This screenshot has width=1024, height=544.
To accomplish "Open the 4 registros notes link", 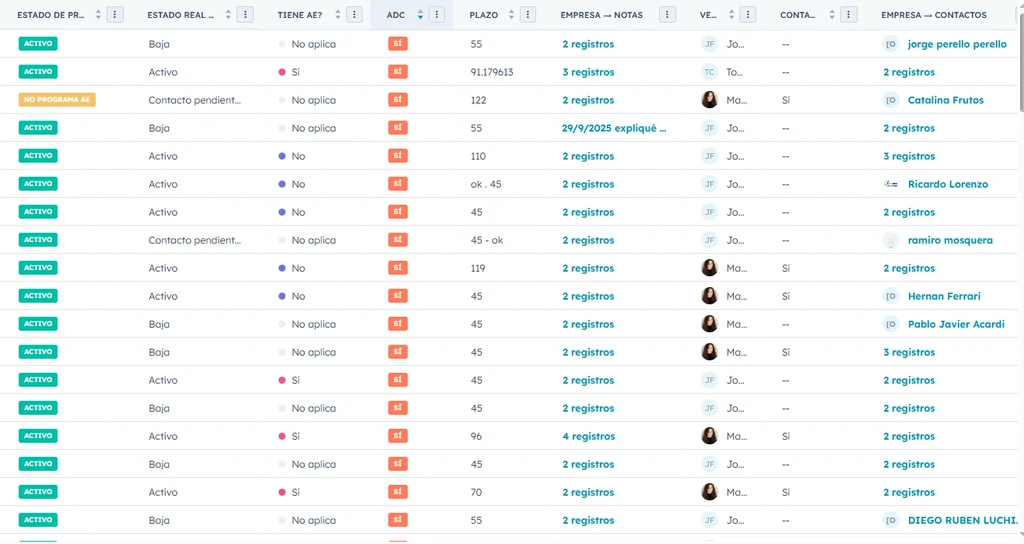I will coord(588,436).
